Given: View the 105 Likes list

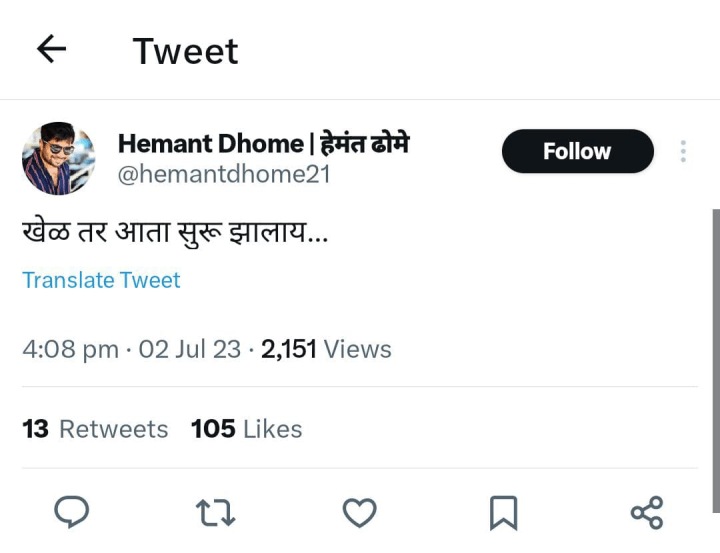Looking at the screenshot, I should coord(247,429).
